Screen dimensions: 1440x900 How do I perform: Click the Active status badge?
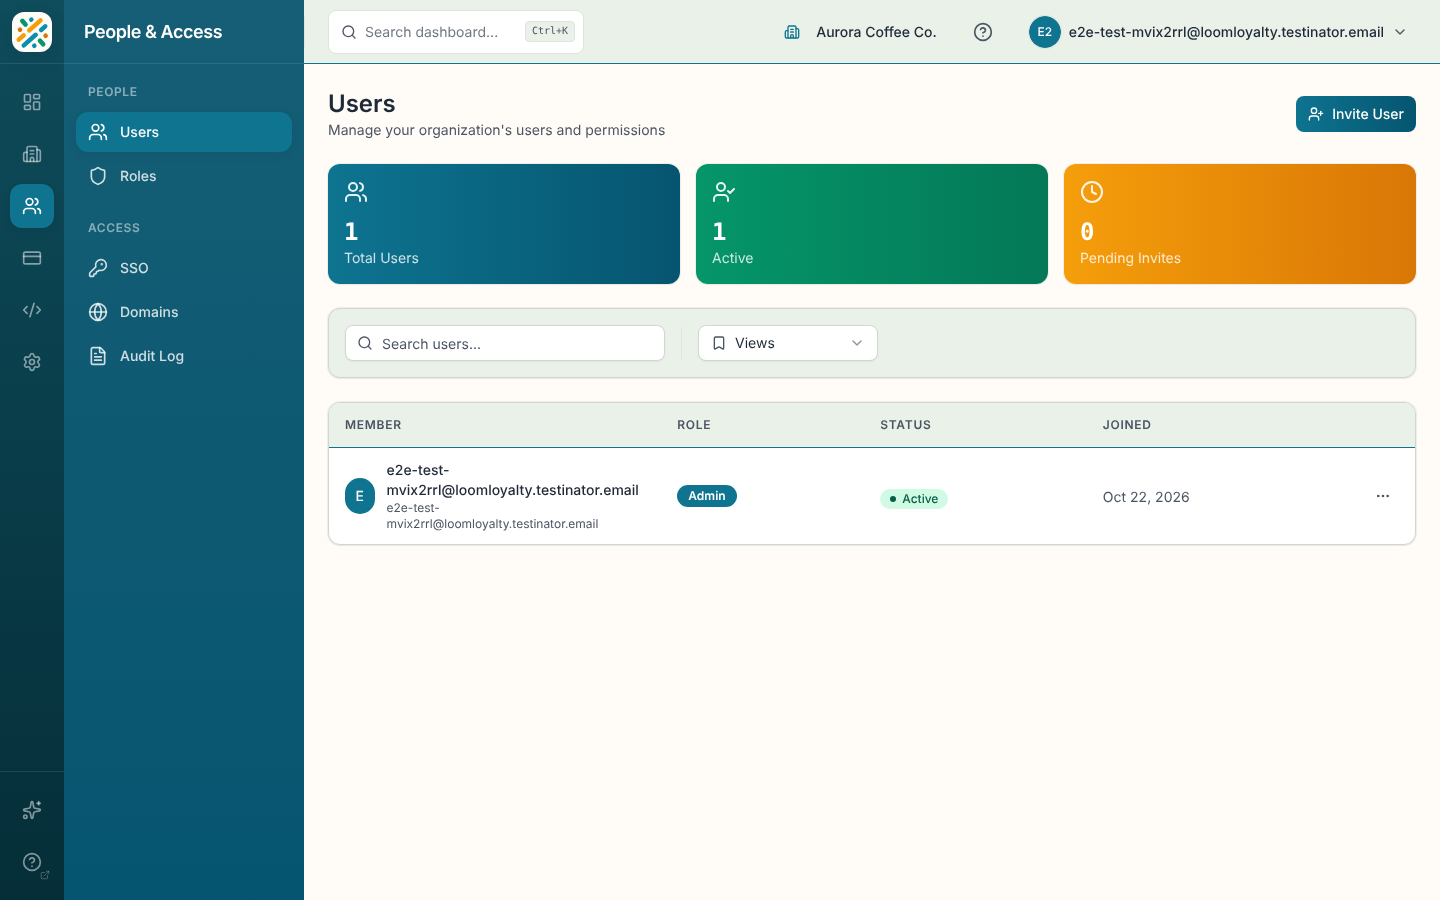click(914, 499)
